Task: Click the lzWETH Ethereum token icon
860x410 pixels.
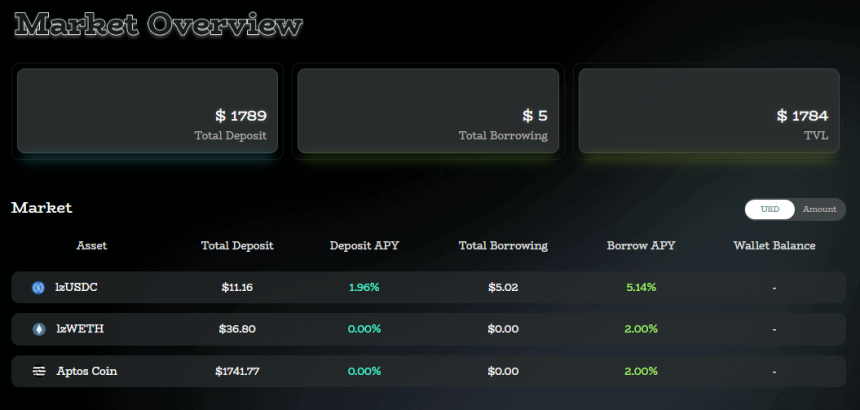Action: (x=39, y=329)
